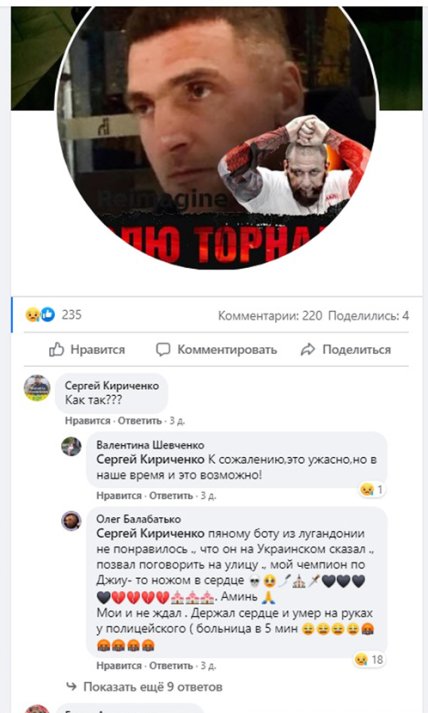Screen dimensions: 428x713
Task: Open the reactions emoji icons beside 235
Action: (x=40, y=315)
